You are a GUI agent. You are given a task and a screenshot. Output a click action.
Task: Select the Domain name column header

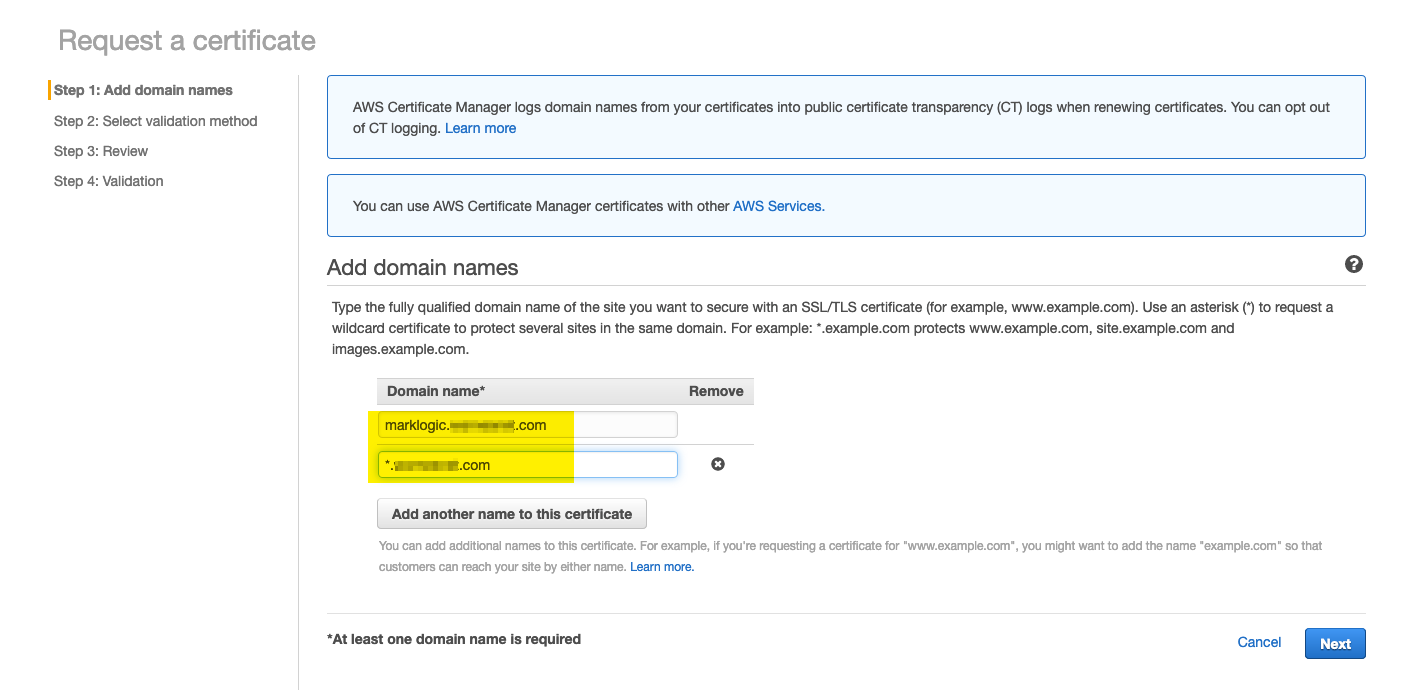pyautogui.click(x=436, y=391)
